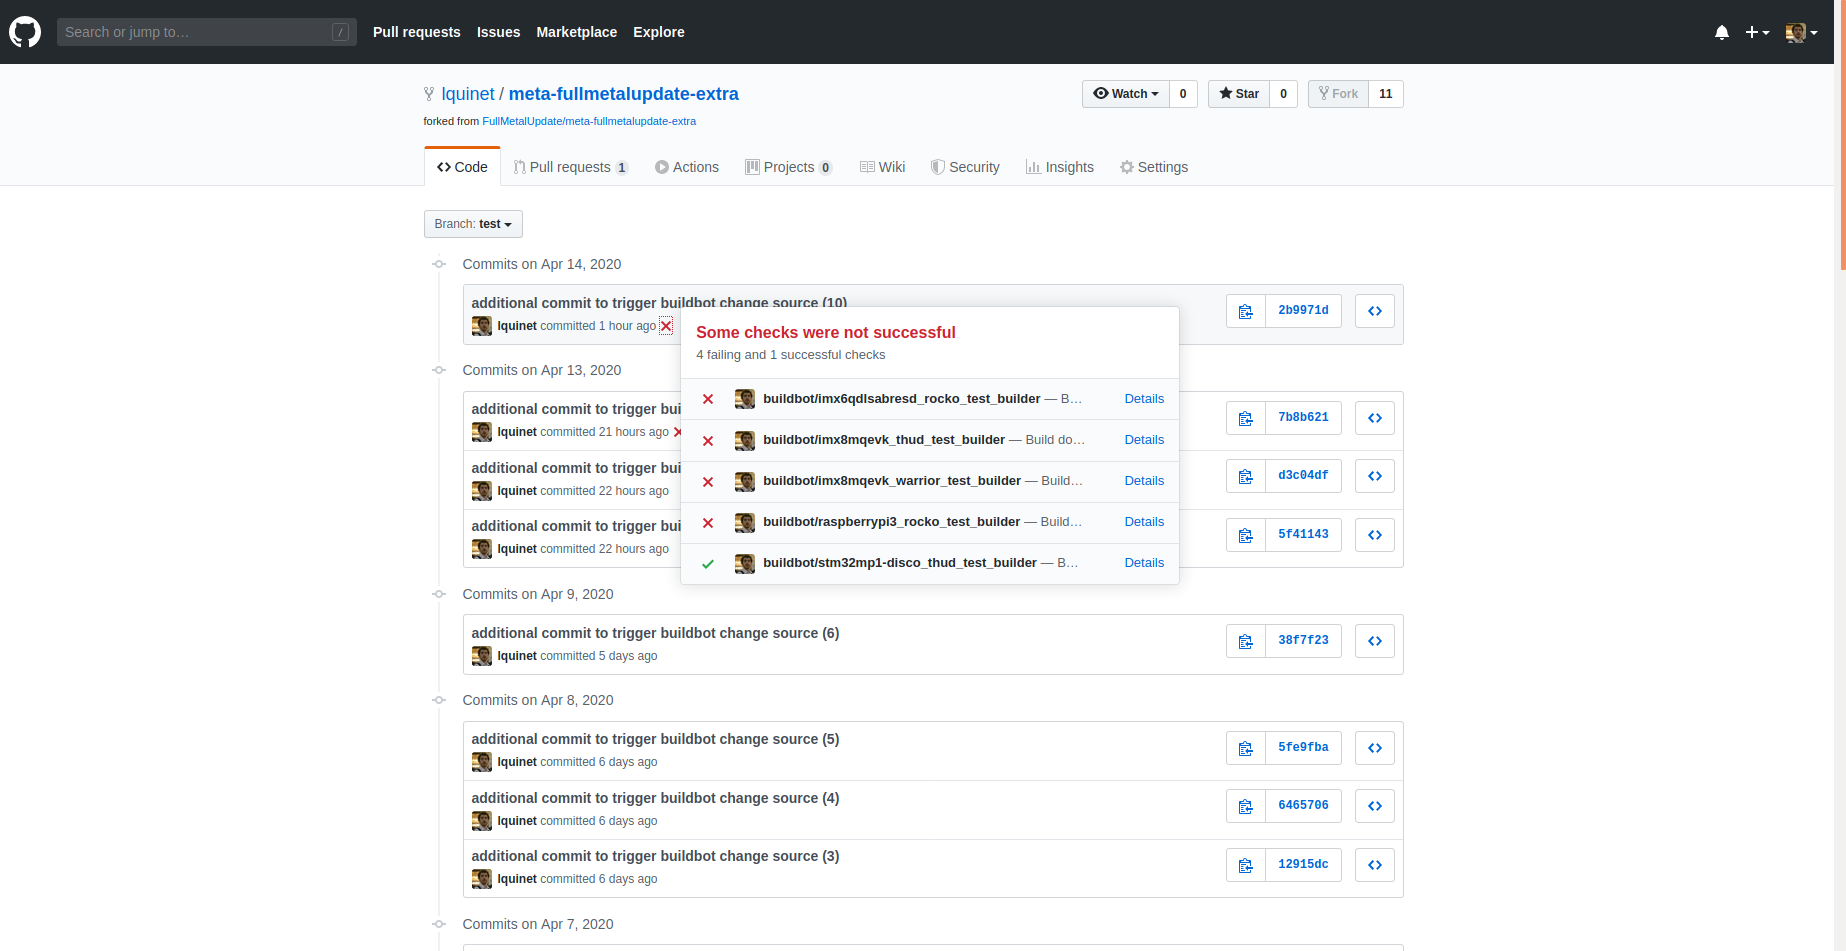Open commit hash 6465706
Image resolution: width=1846 pixels, height=951 pixels.
tap(1303, 806)
